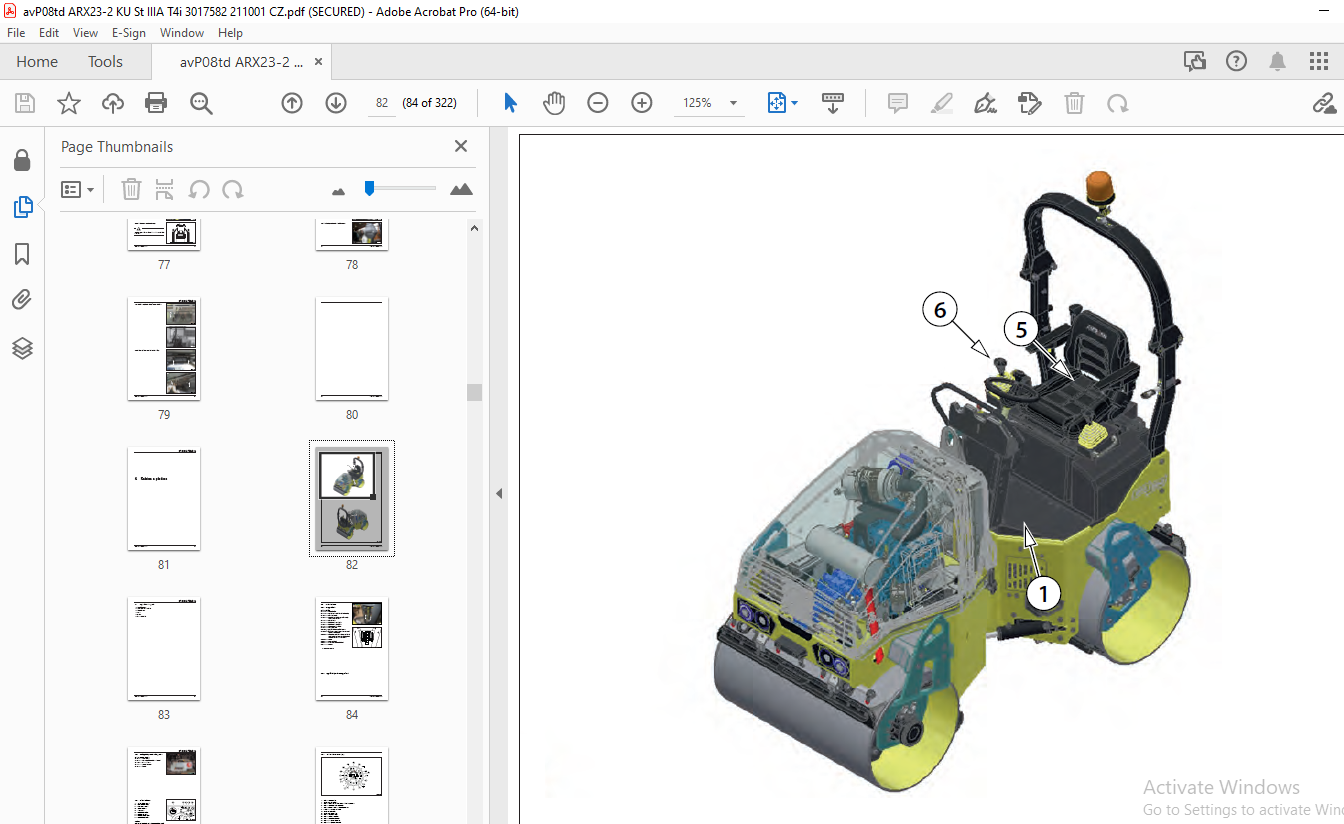This screenshot has height=824, width=1344.
Task: Activate the Hand pan tool
Action: 554,103
